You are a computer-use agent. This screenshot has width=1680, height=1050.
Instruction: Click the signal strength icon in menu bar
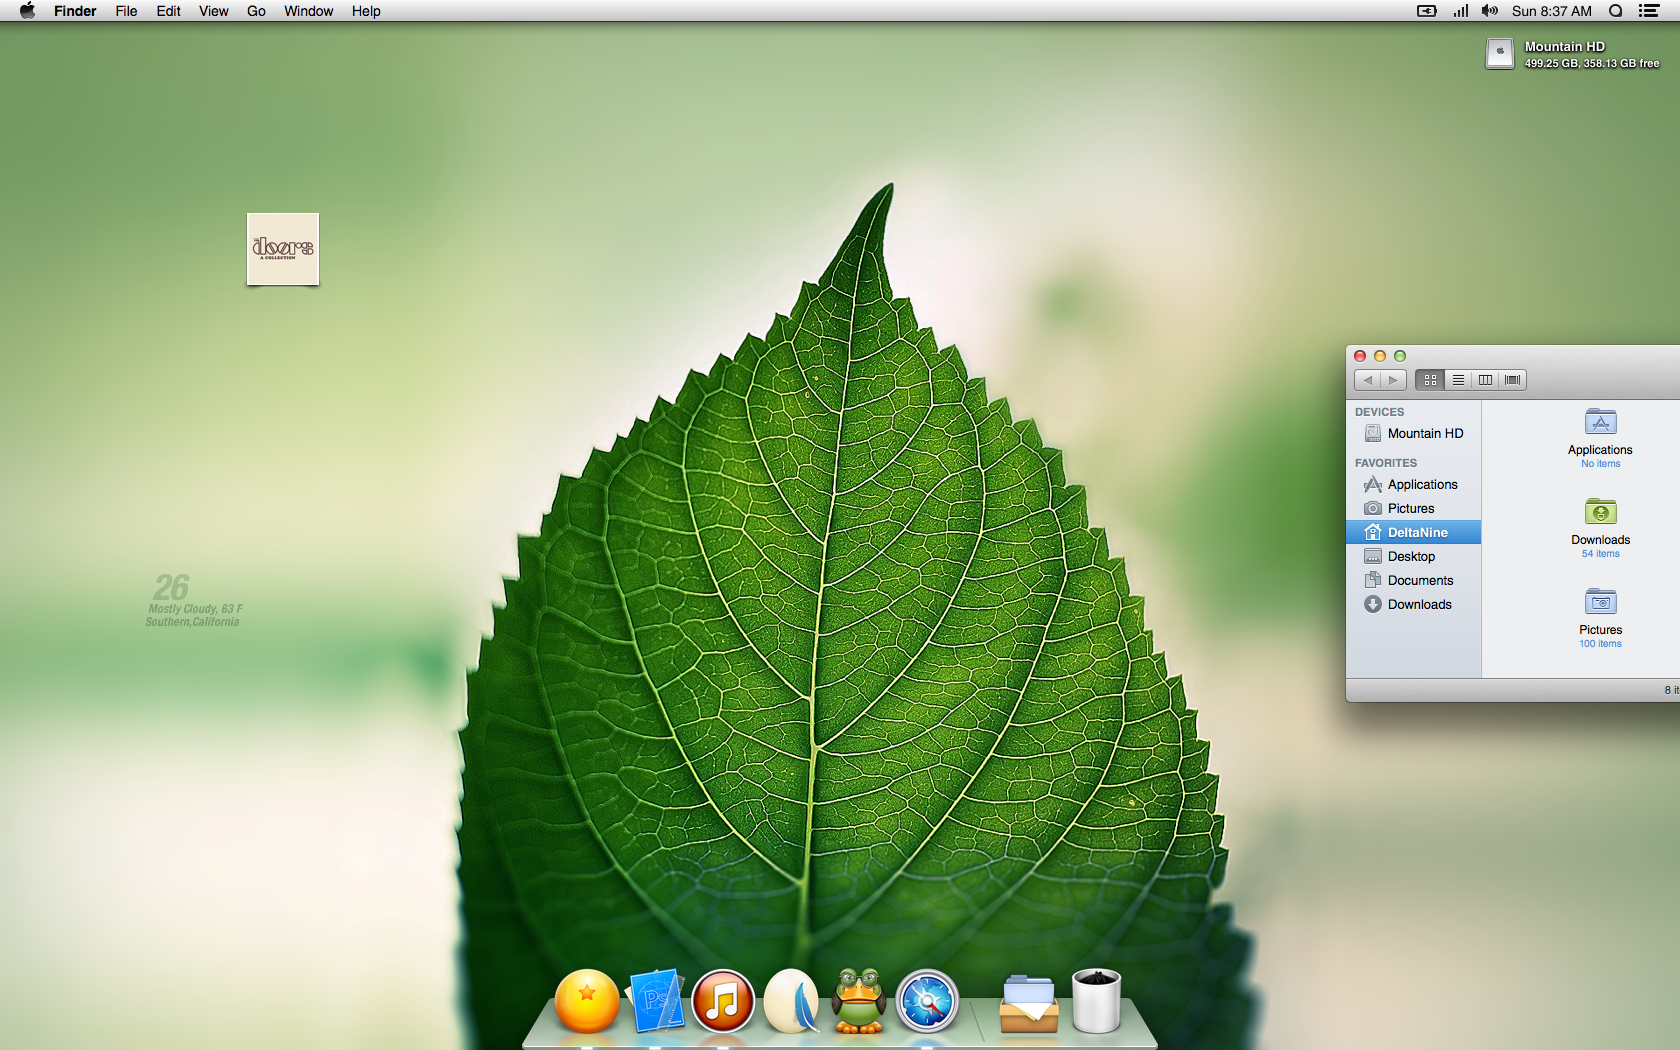(x=1461, y=11)
